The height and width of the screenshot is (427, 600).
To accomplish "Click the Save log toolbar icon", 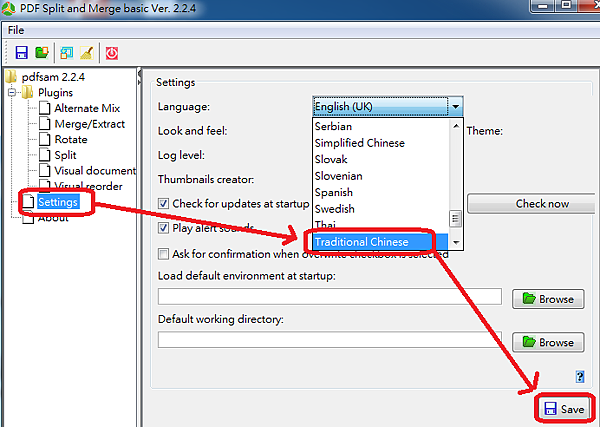I will point(67,53).
